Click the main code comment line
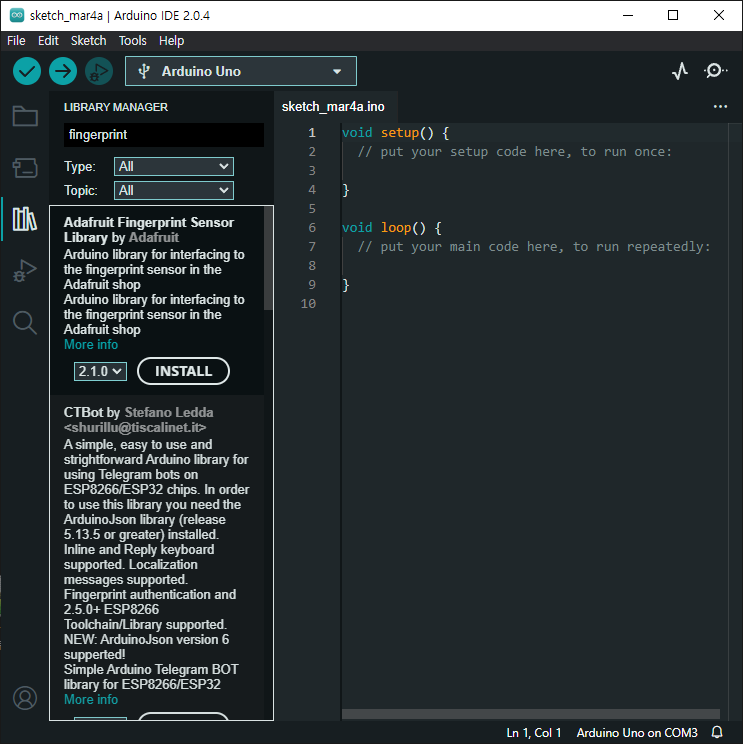The width and height of the screenshot is (743, 744). (x=534, y=247)
